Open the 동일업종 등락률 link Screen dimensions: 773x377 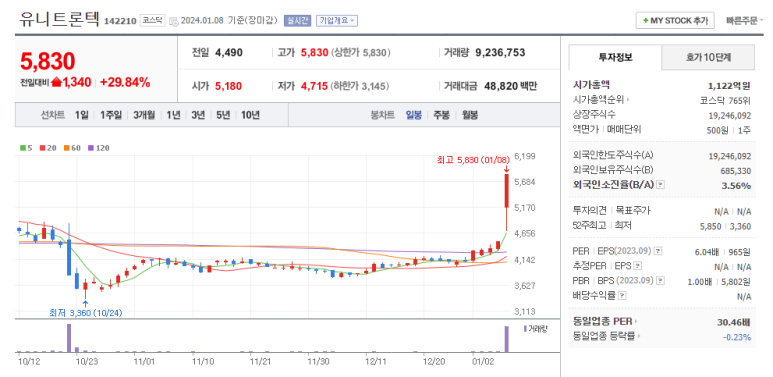point(607,337)
